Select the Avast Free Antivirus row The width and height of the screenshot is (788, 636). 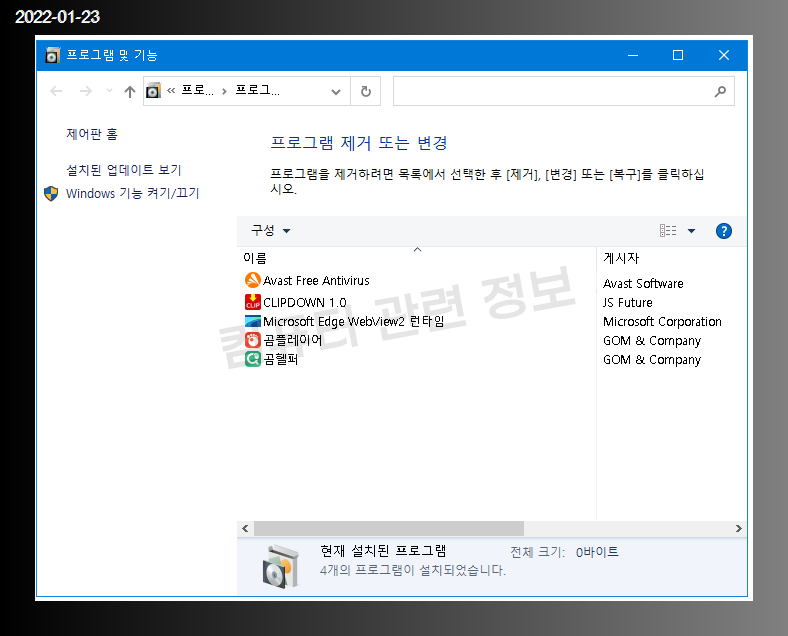point(316,280)
